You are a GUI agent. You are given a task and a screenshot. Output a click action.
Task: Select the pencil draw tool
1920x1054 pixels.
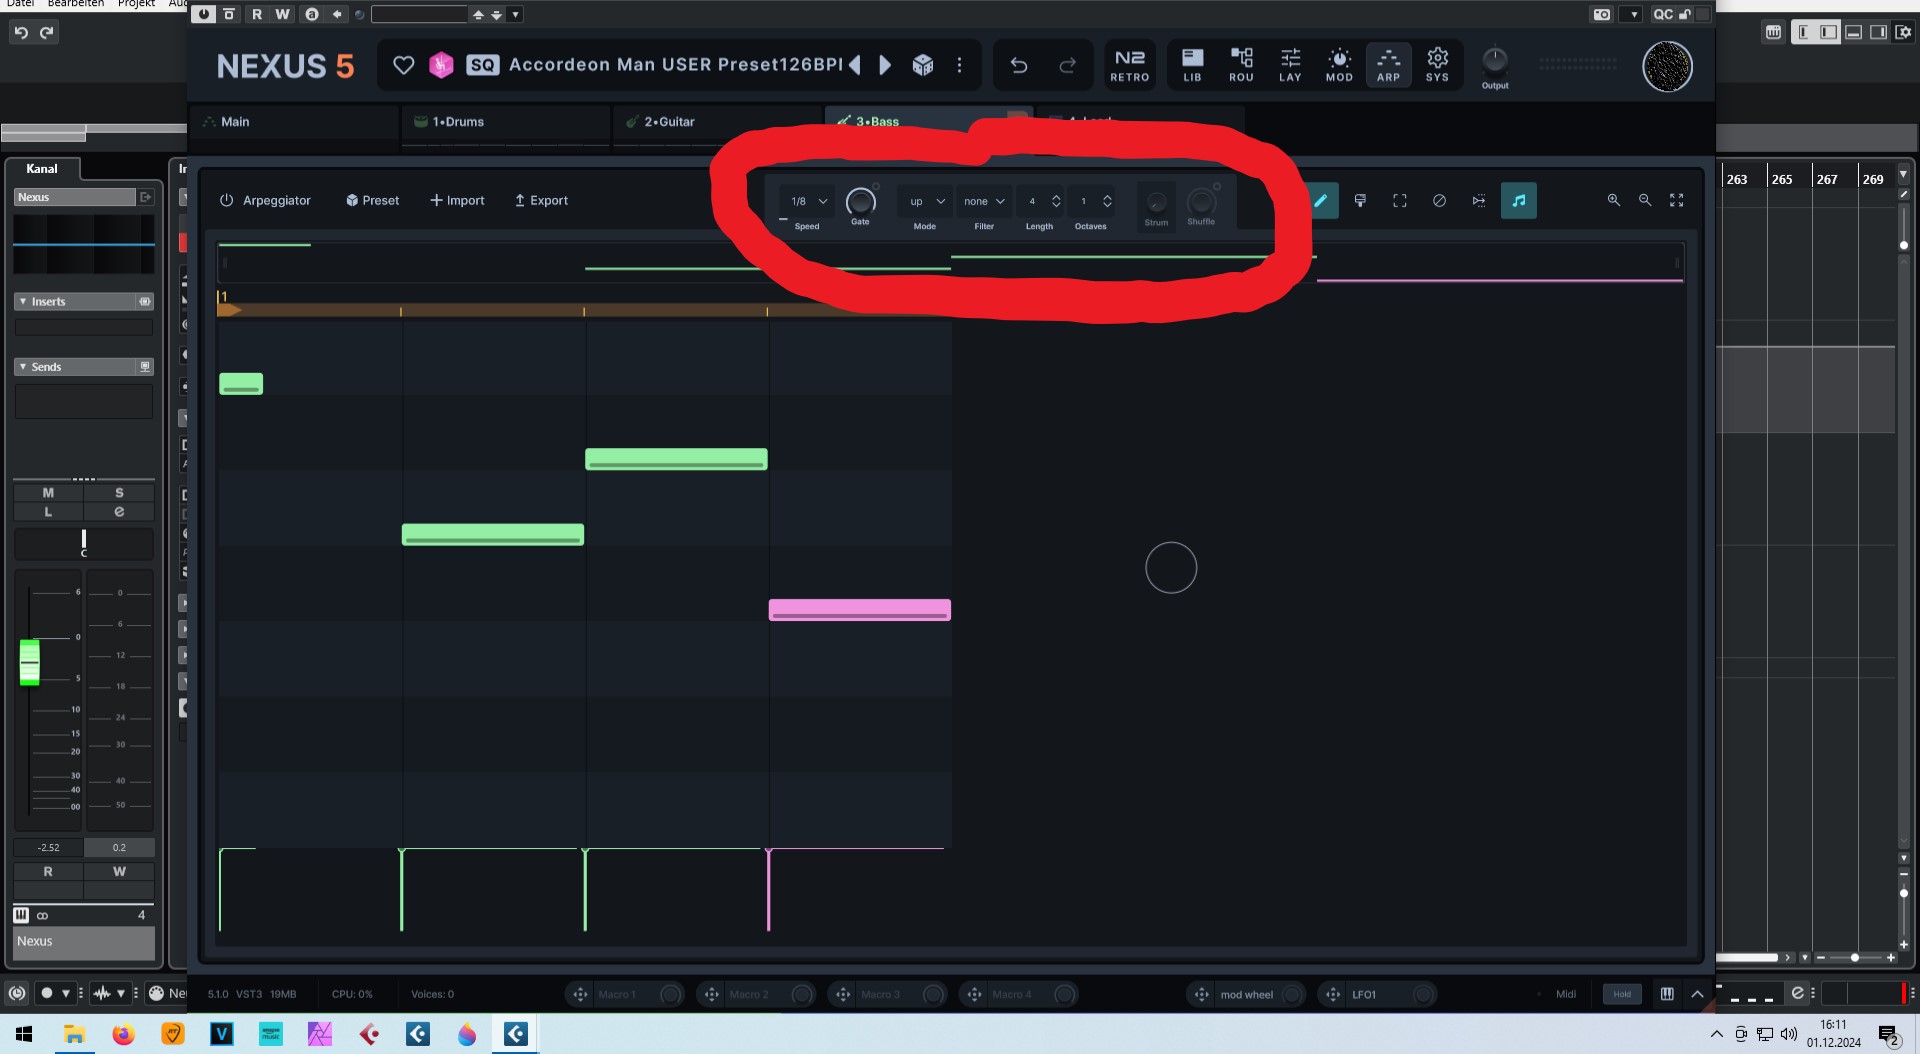pyautogui.click(x=1320, y=201)
